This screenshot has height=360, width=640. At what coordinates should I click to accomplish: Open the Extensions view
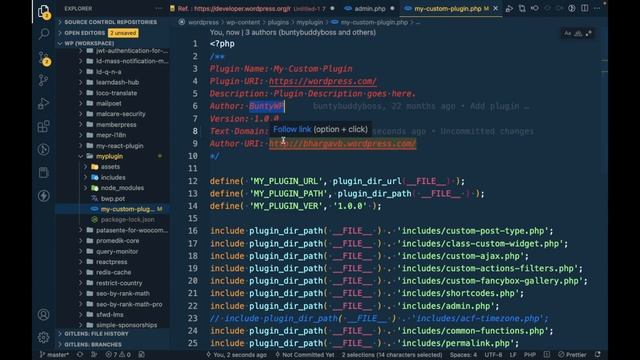click(x=43, y=127)
